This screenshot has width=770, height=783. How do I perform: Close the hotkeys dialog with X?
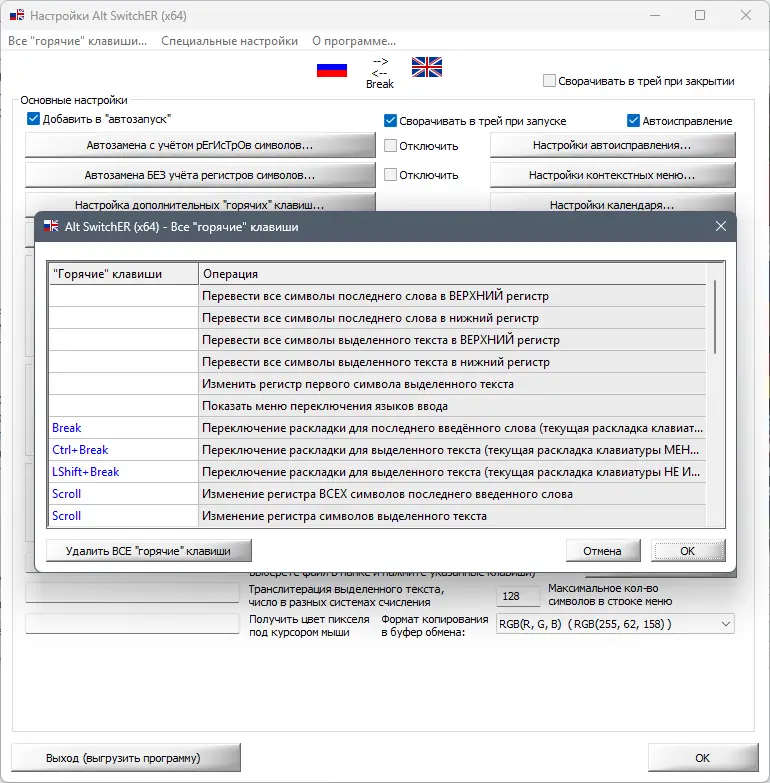pos(721,226)
